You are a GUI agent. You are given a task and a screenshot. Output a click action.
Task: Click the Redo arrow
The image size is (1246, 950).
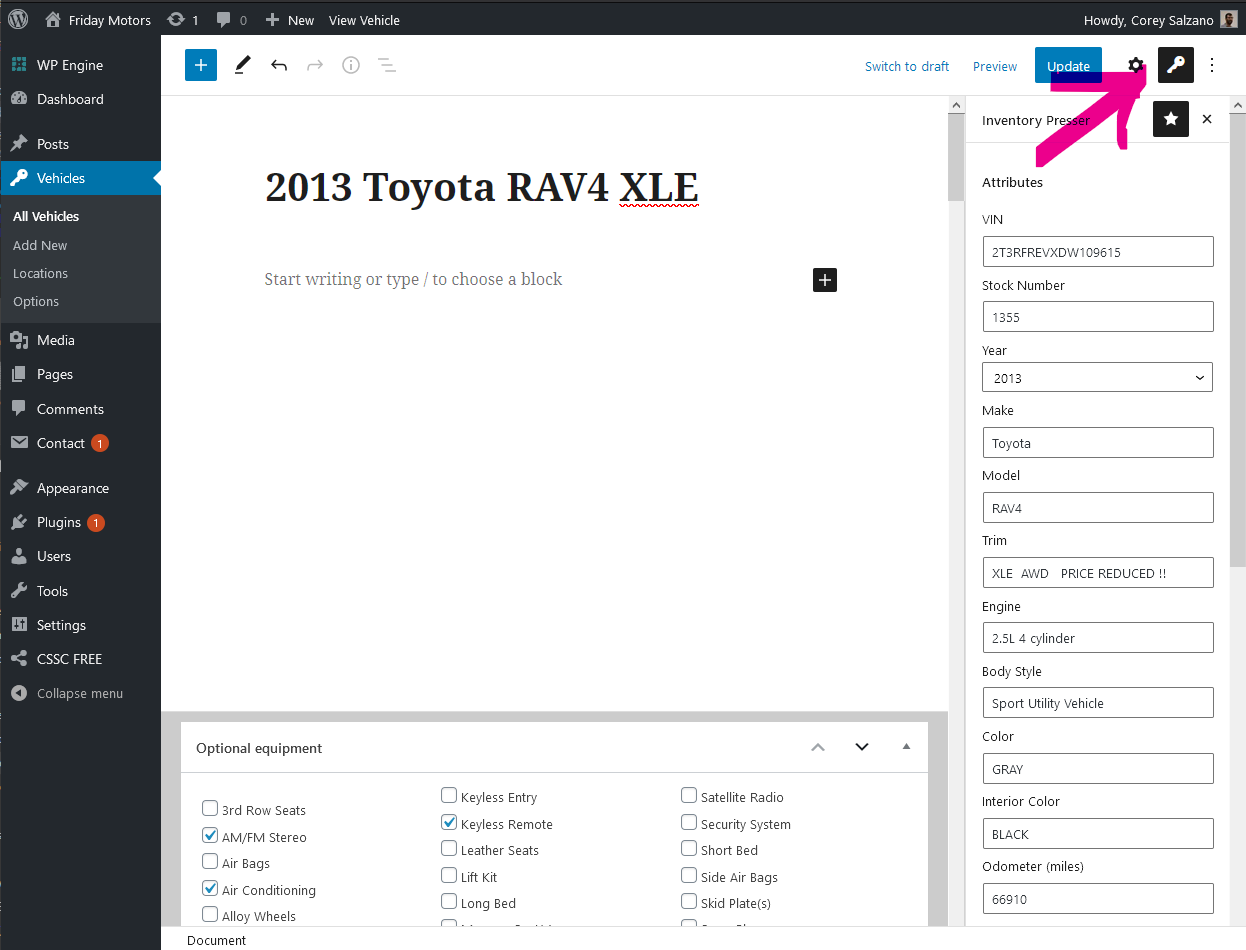pyautogui.click(x=315, y=66)
